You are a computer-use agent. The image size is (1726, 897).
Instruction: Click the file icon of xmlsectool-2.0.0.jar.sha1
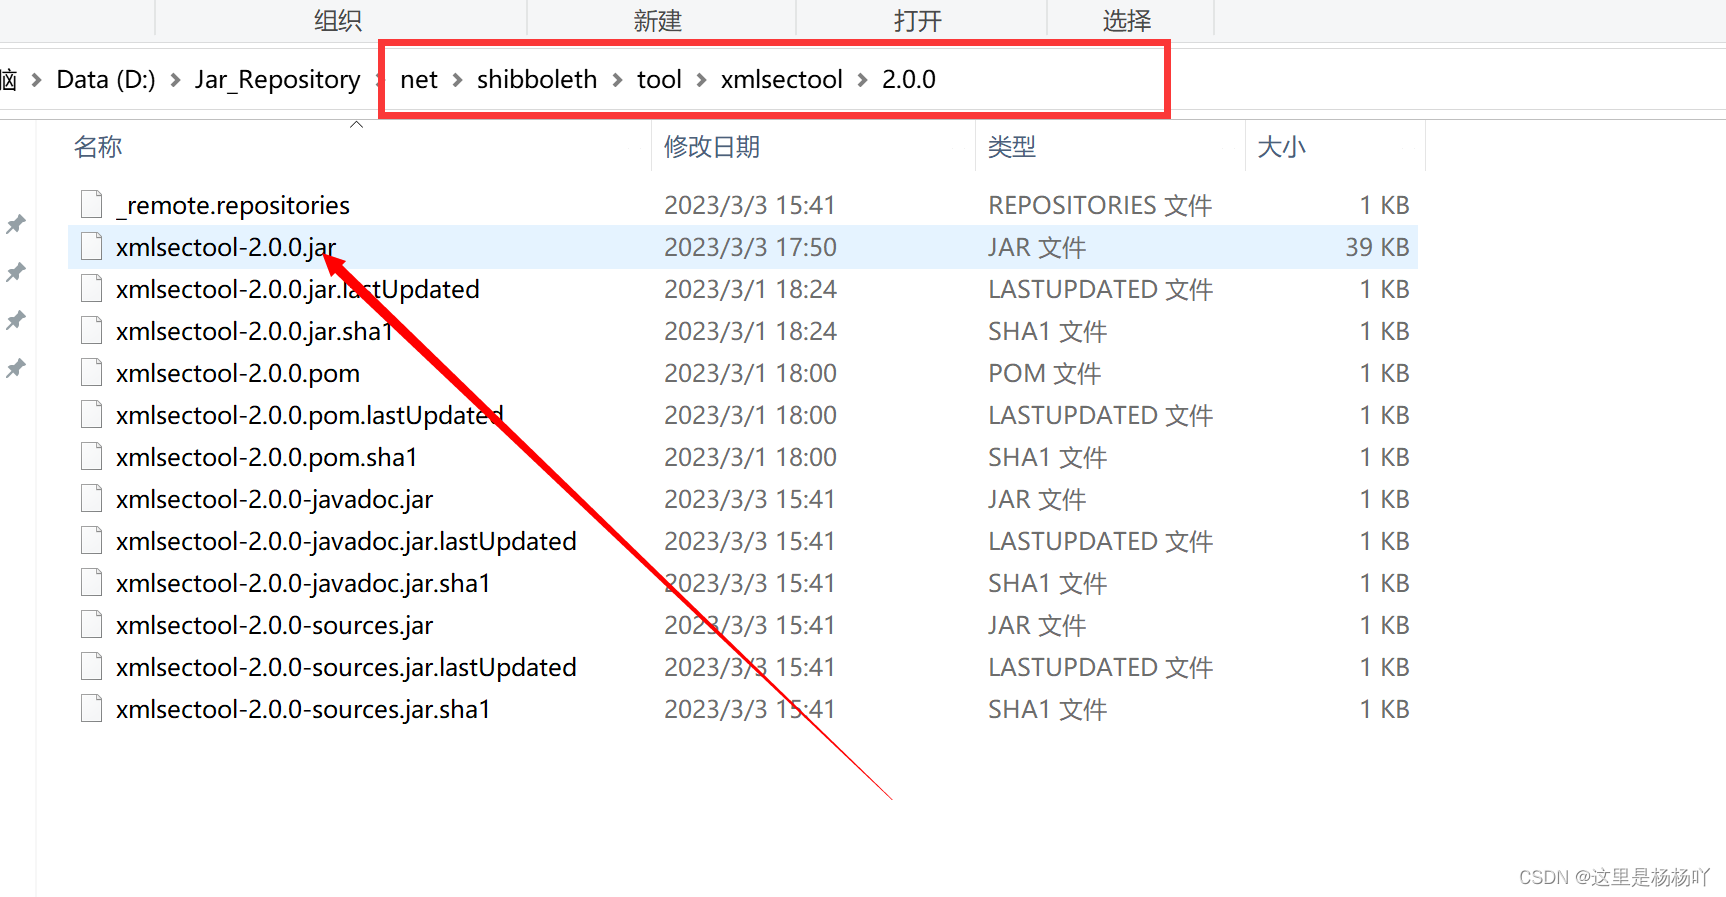point(92,331)
